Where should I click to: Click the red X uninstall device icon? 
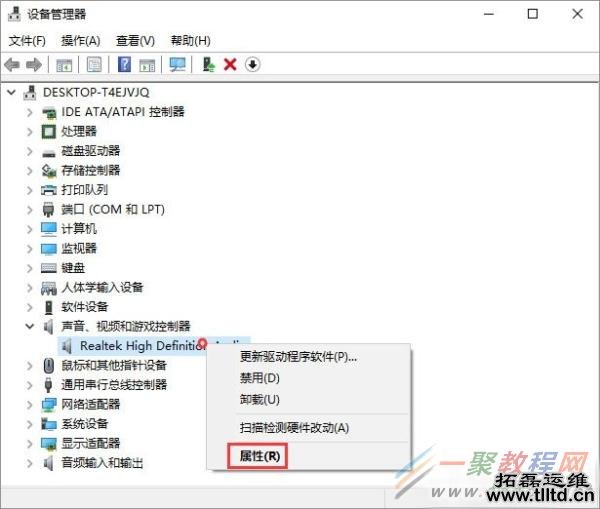click(230, 64)
